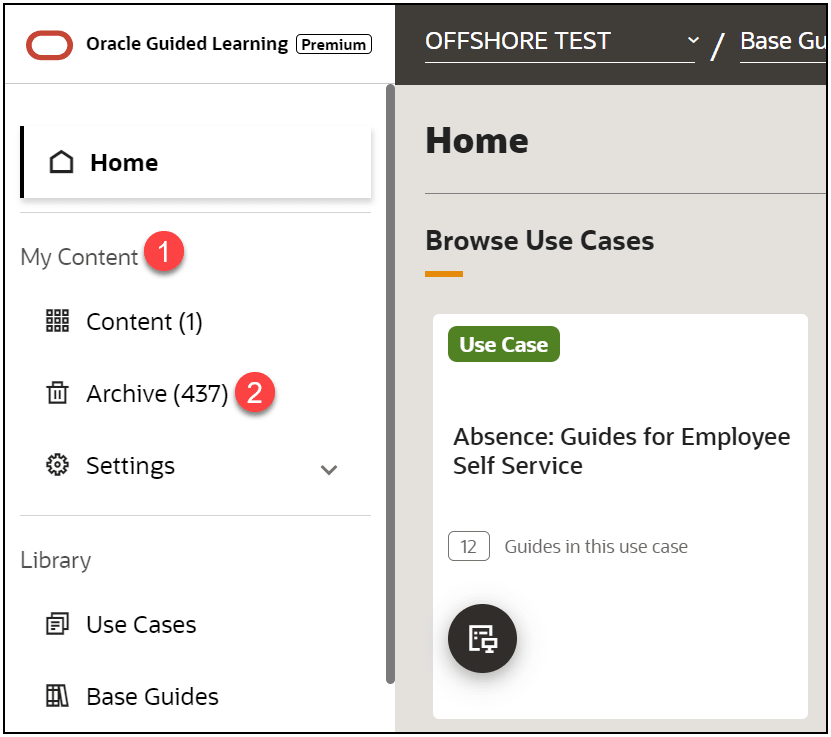Click the Home house icon
The width and height of the screenshot is (831, 737).
pyautogui.click(x=61, y=162)
